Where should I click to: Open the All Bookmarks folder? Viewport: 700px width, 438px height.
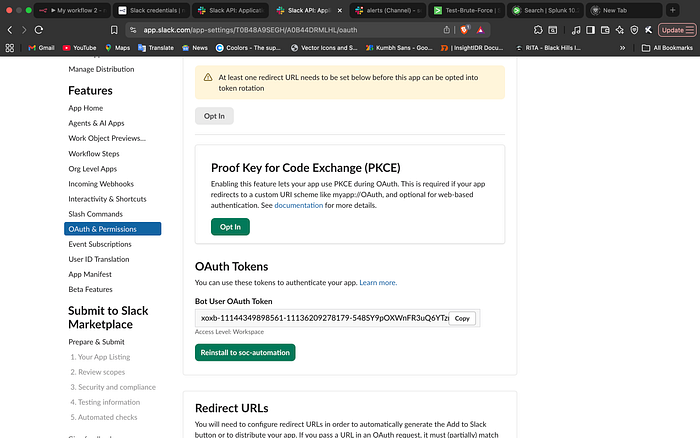pyautogui.click(x=667, y=48)
